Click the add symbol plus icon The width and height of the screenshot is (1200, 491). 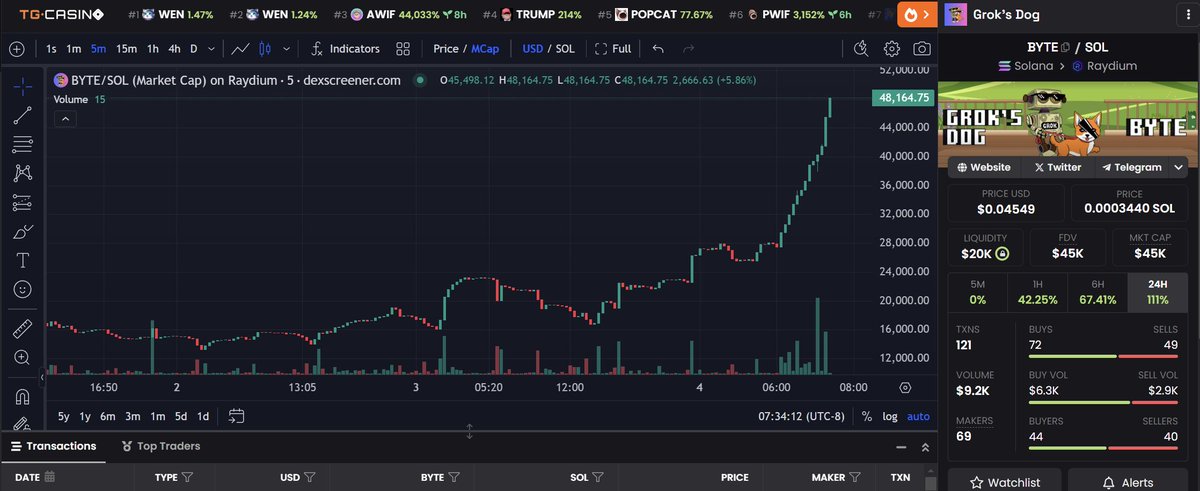pos(16,48)
